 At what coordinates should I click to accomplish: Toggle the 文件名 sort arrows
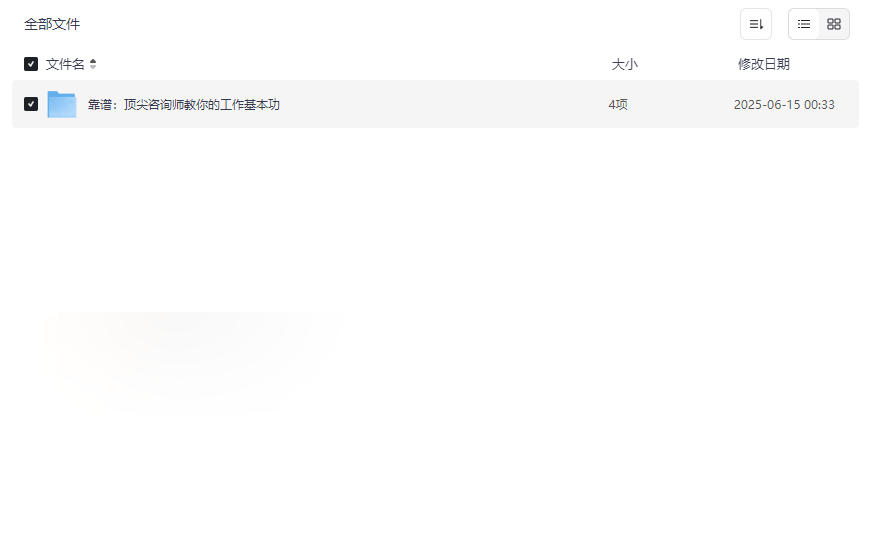(93, 64)
